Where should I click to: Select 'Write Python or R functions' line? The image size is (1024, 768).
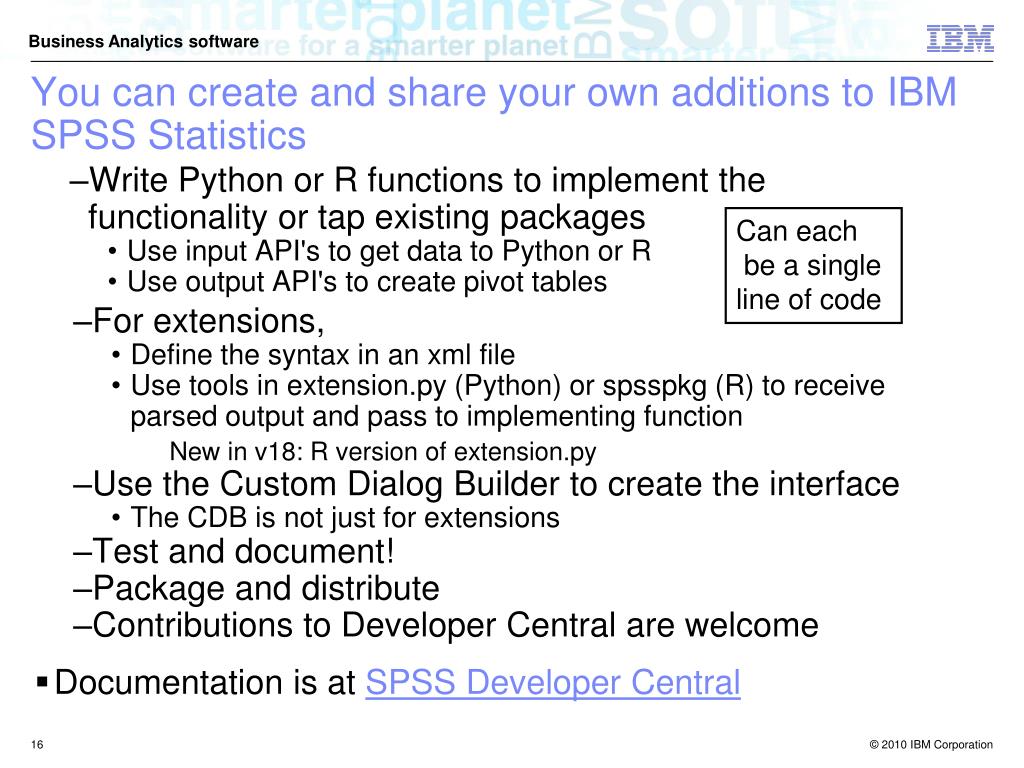point(417,180)
